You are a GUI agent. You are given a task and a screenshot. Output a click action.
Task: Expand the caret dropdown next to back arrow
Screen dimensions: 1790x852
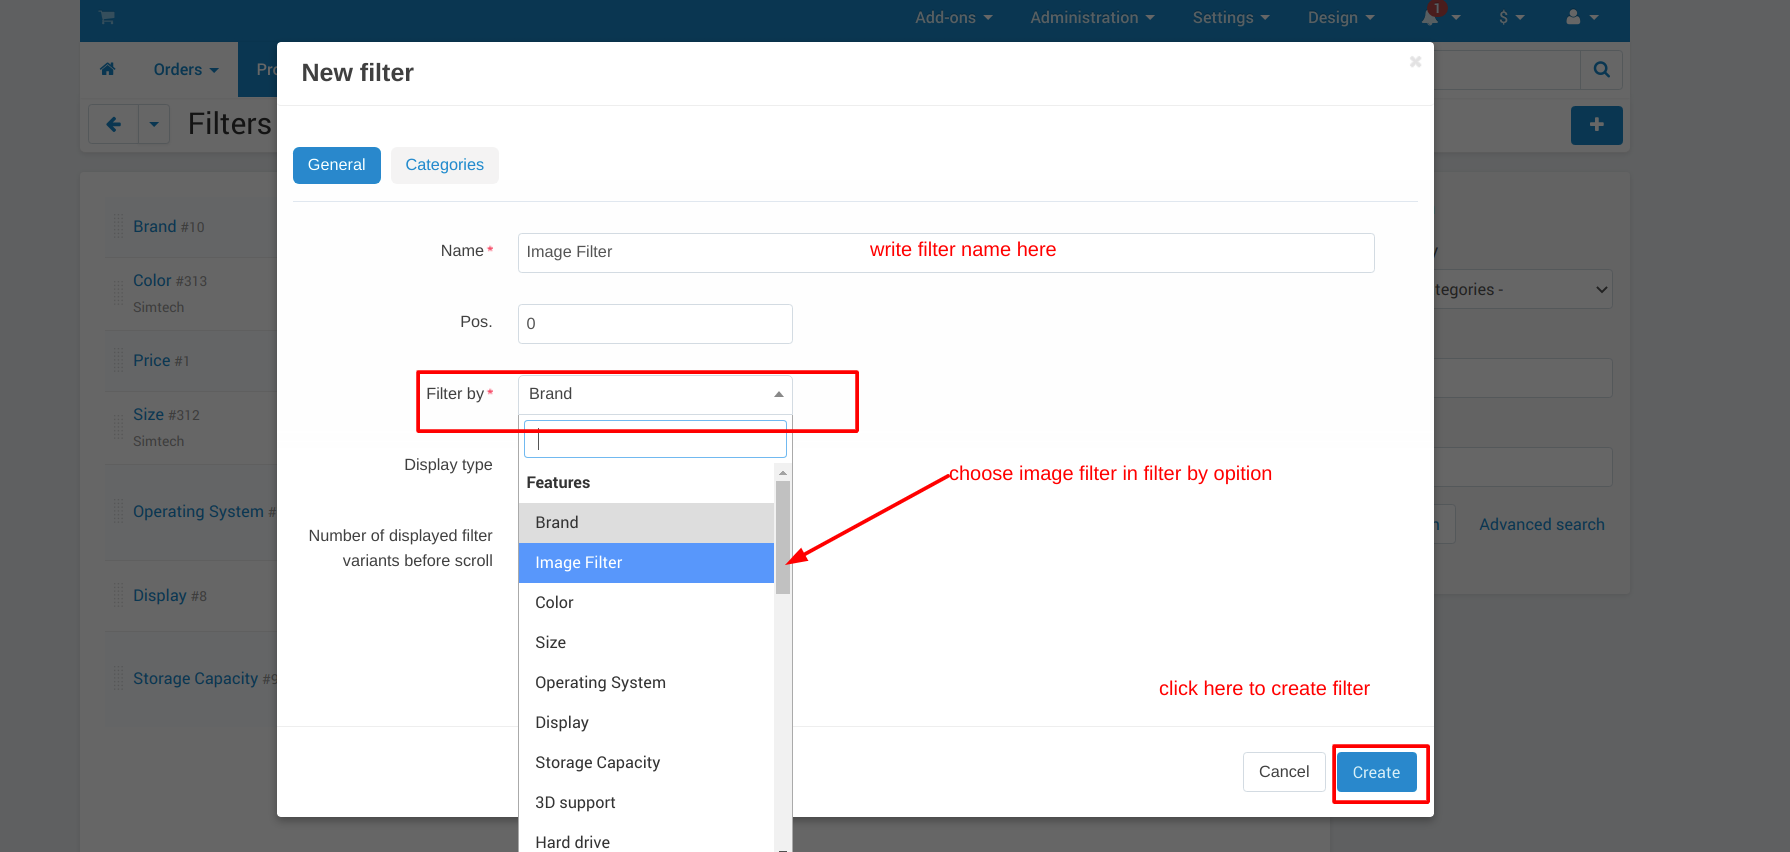[154, 125]
